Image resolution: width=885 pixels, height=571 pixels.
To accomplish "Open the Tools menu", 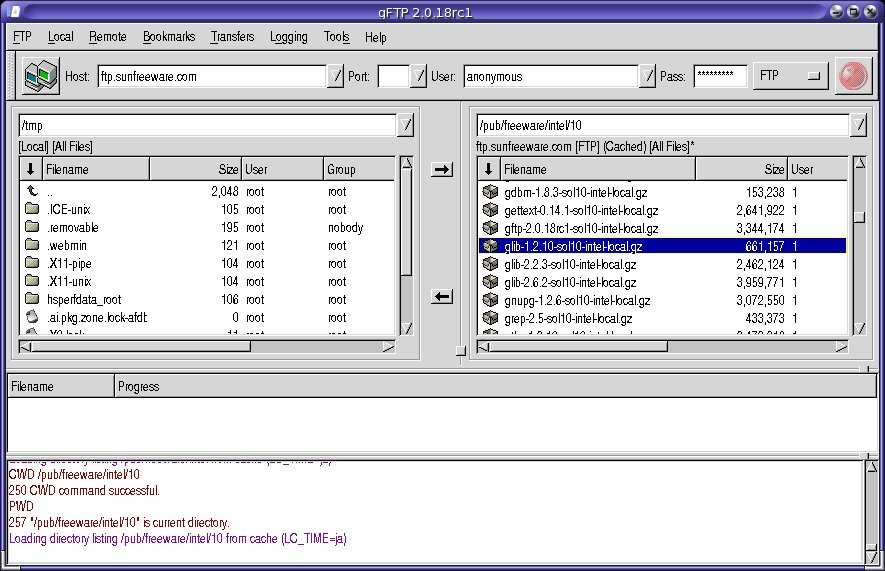I will pyautogui.click(x=336, y=37).
